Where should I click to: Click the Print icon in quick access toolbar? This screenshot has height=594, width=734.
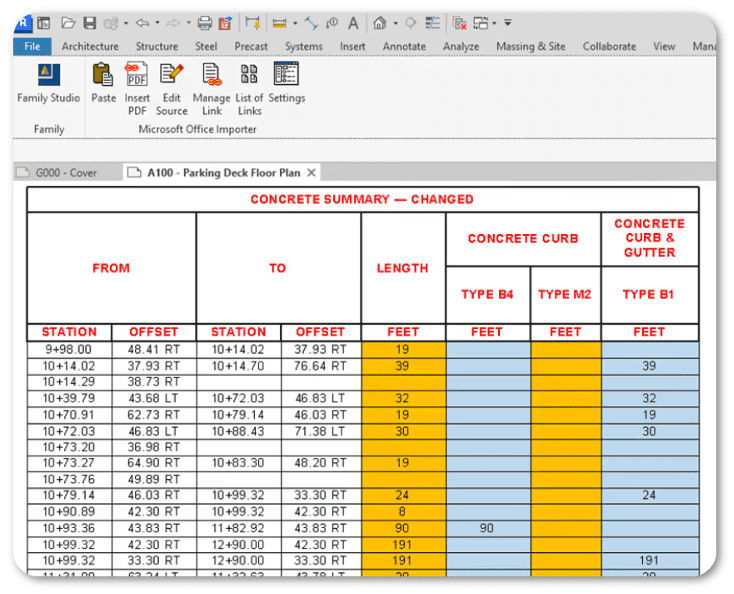point(204,22)
